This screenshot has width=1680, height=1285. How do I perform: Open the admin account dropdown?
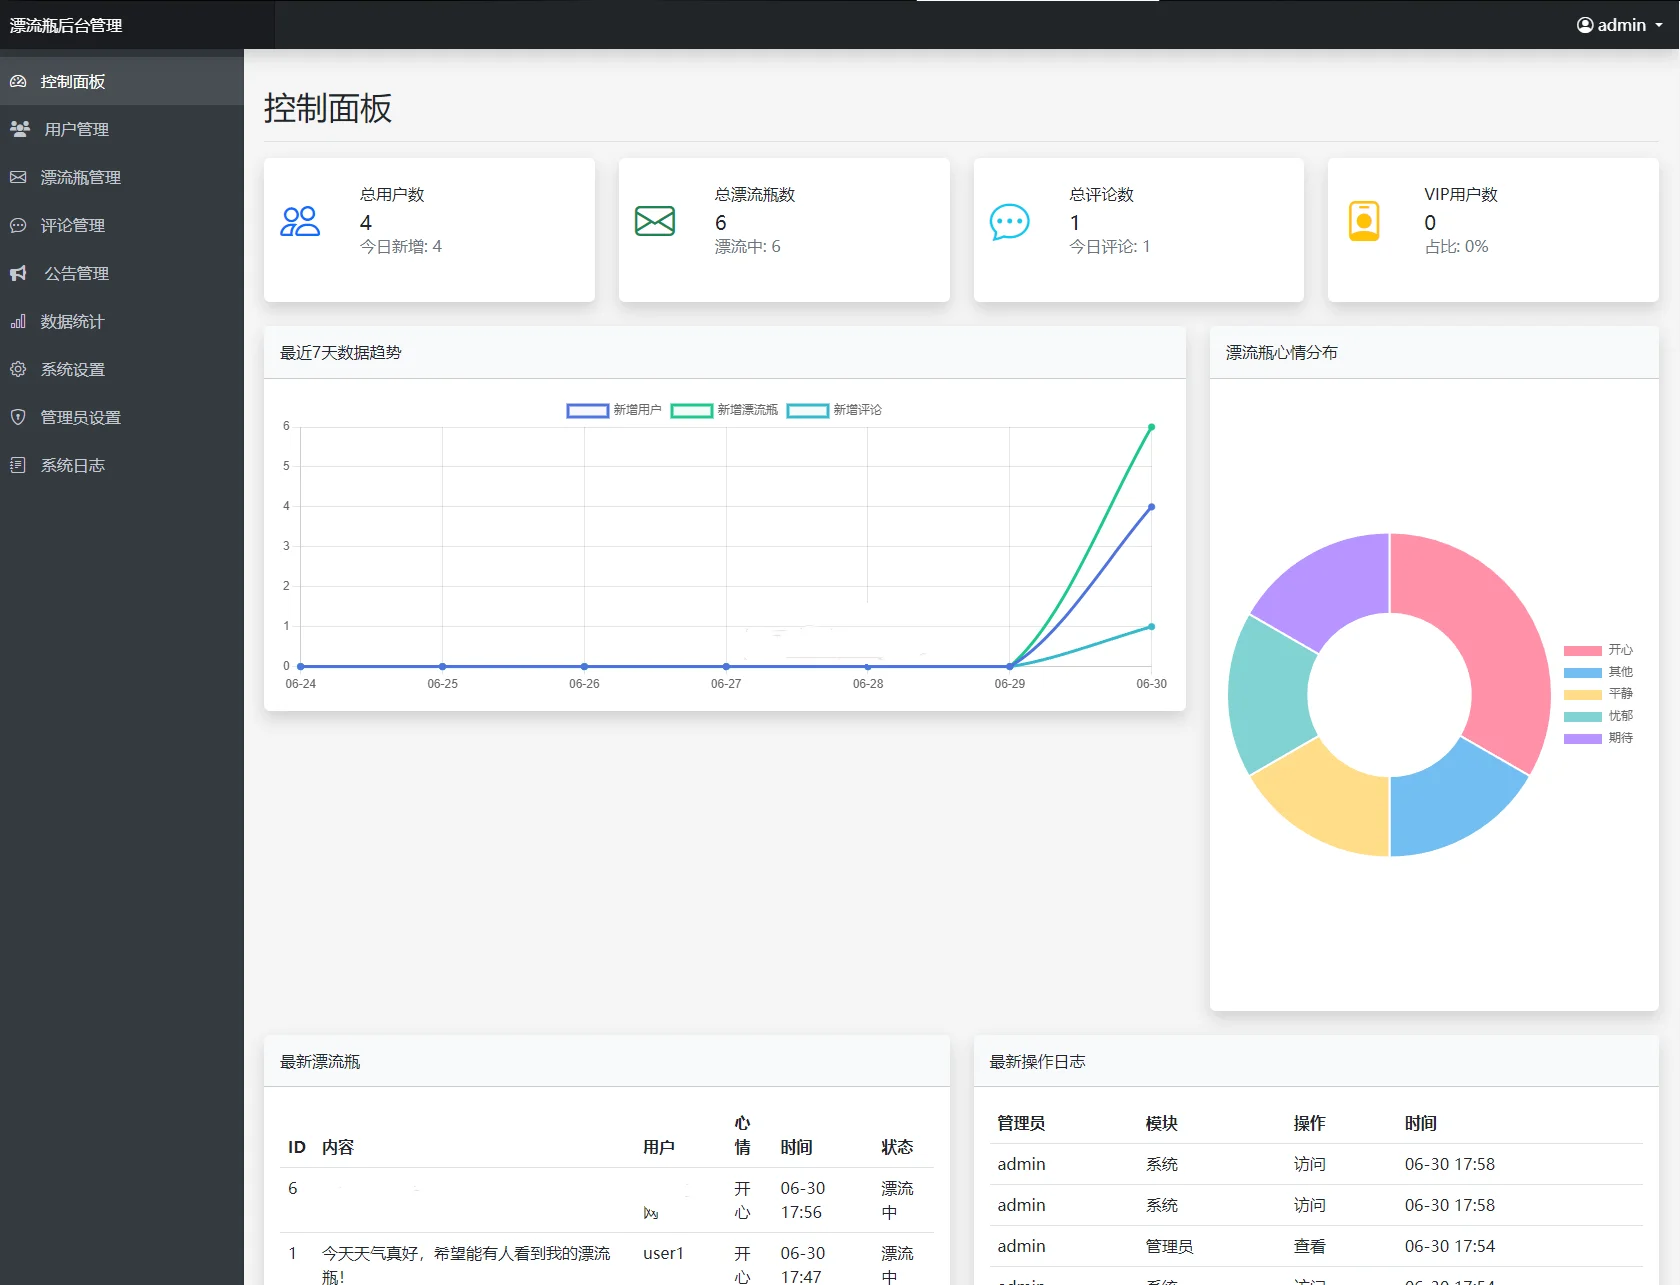[1619, 25]
